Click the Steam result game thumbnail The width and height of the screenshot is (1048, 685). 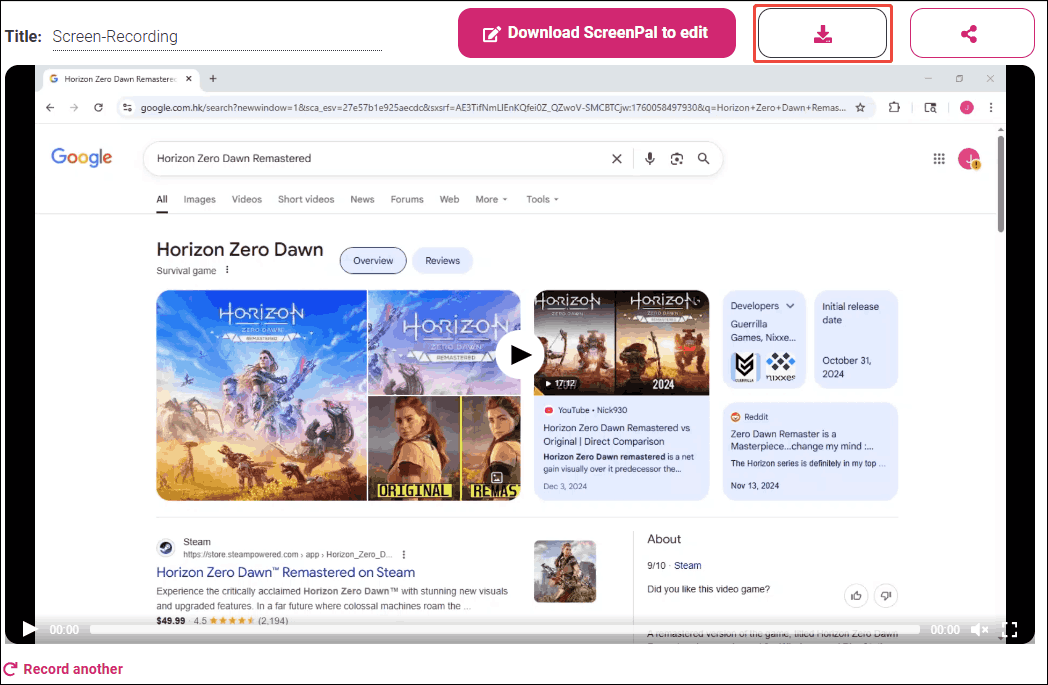565,571
